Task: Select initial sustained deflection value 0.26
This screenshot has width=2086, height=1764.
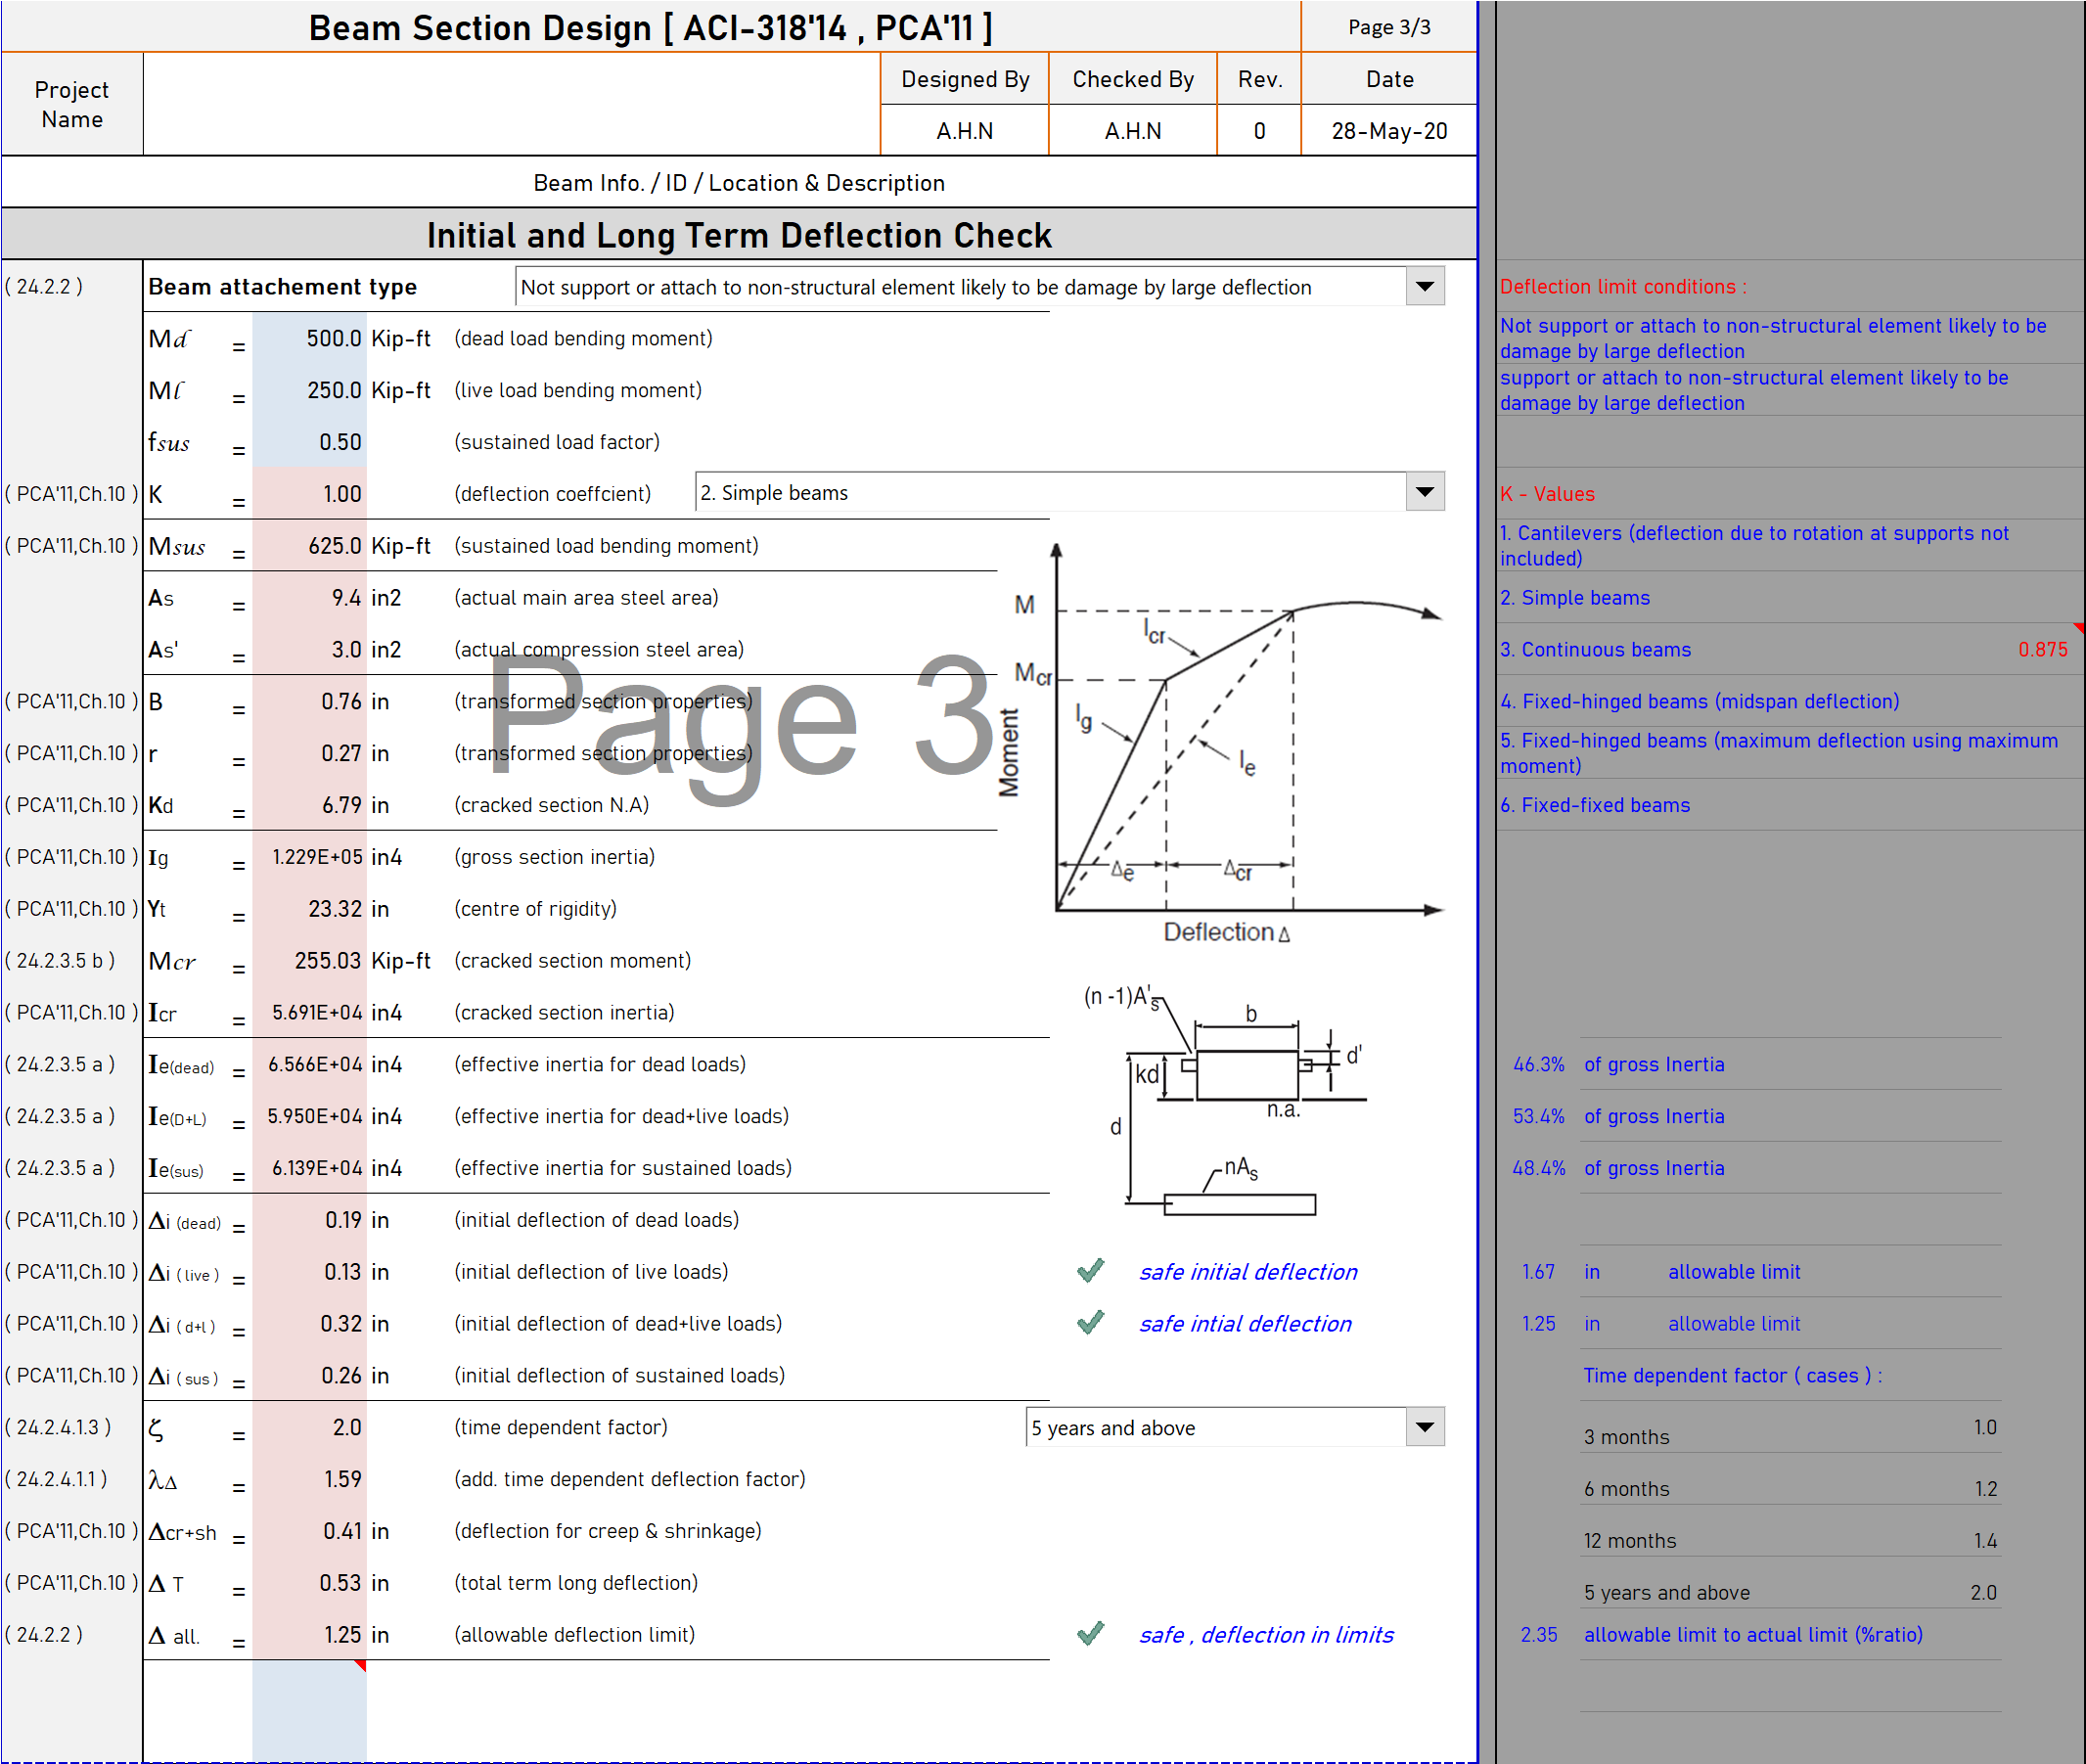Action: (x=309, y=1376)
